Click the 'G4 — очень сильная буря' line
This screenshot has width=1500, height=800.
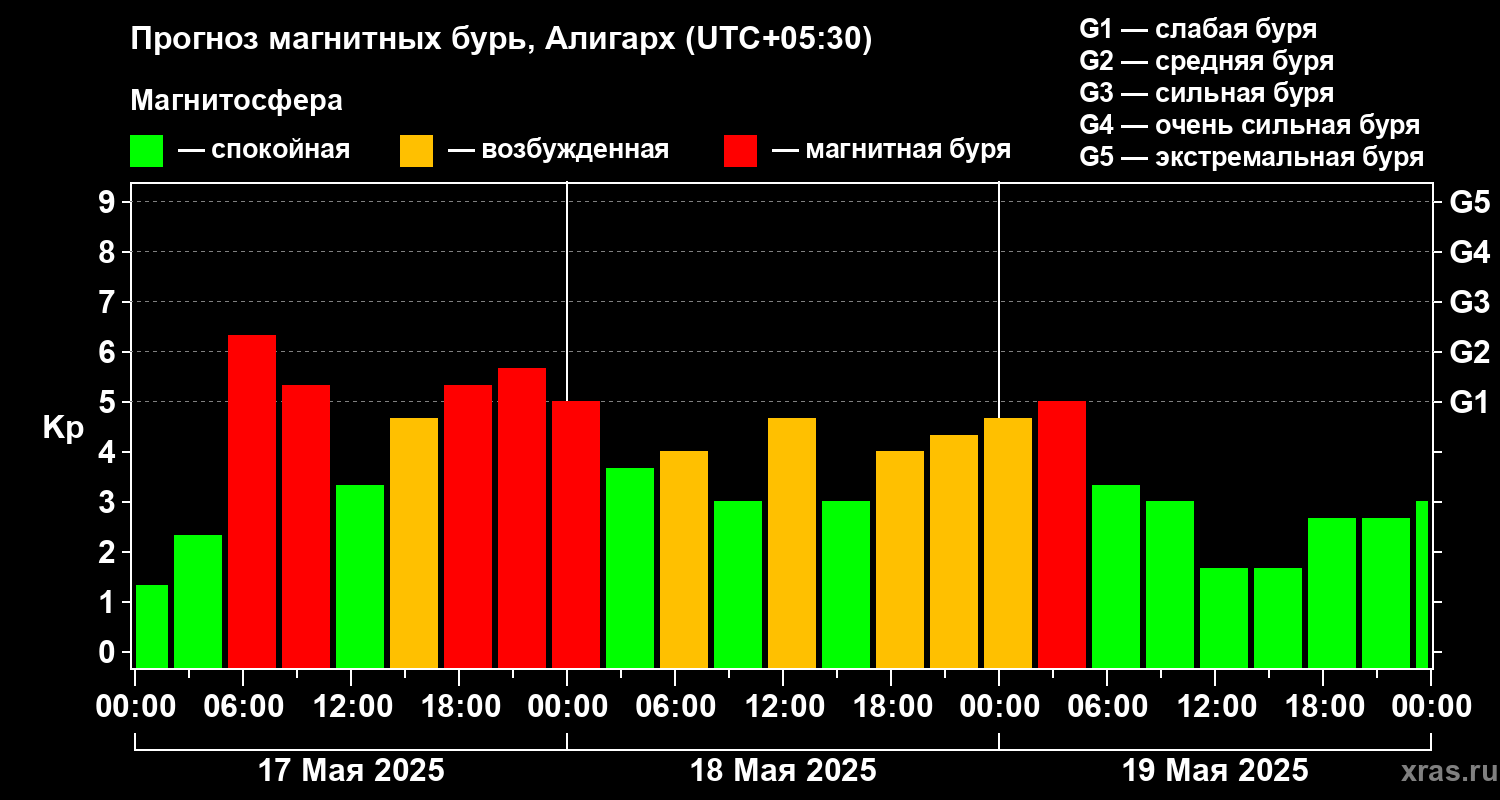[x=1249, y=125]
